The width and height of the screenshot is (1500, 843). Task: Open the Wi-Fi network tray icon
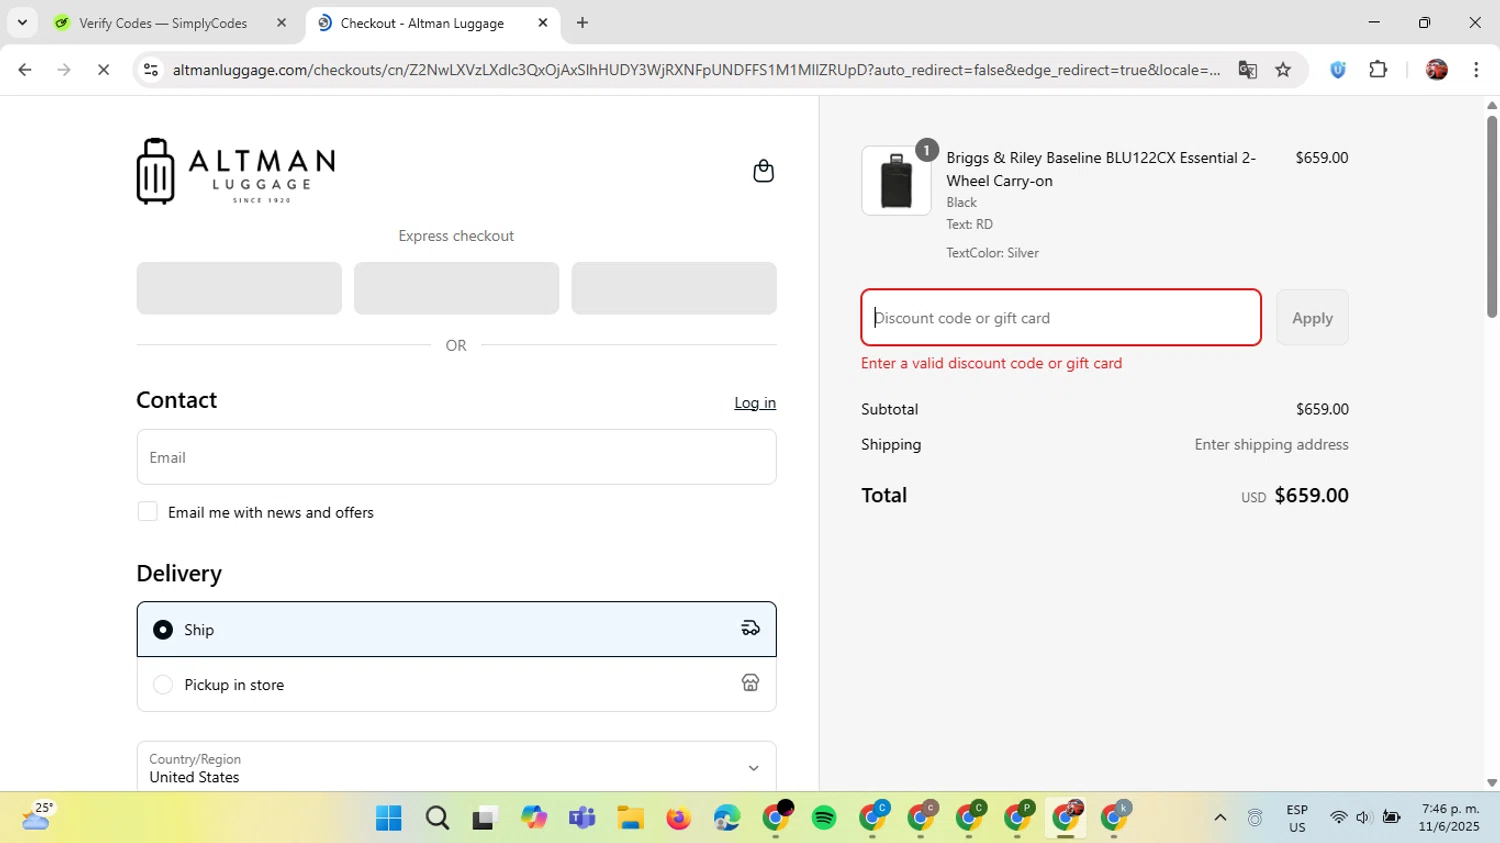pos(1338,818)
